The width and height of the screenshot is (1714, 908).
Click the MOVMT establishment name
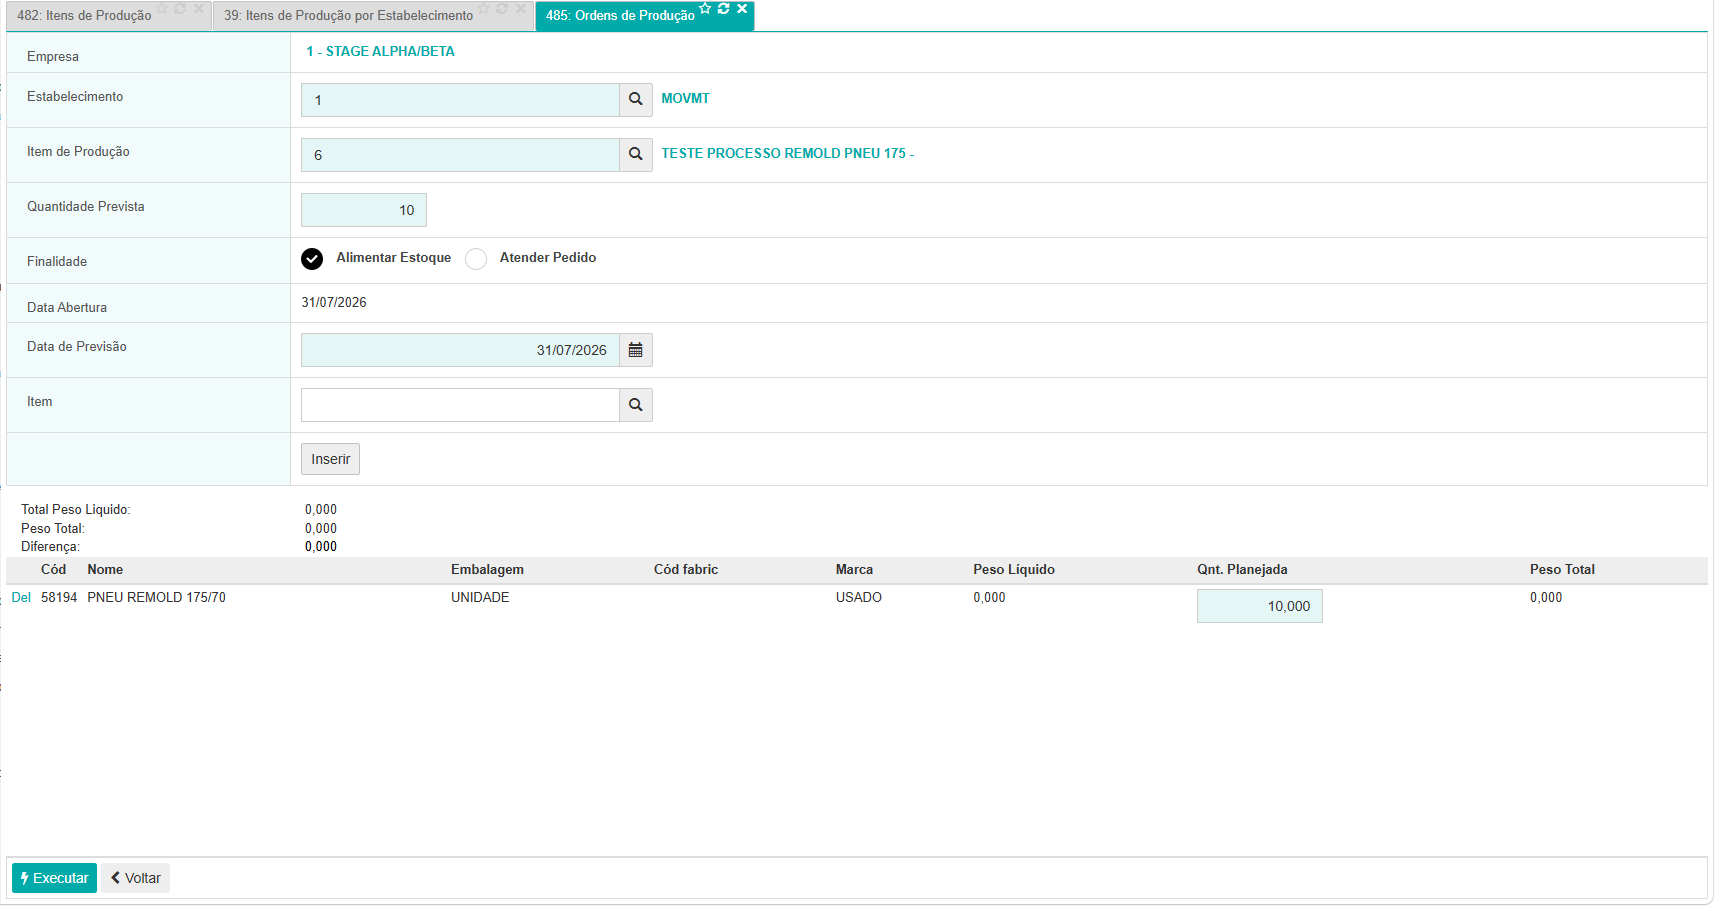click(685, 98)
